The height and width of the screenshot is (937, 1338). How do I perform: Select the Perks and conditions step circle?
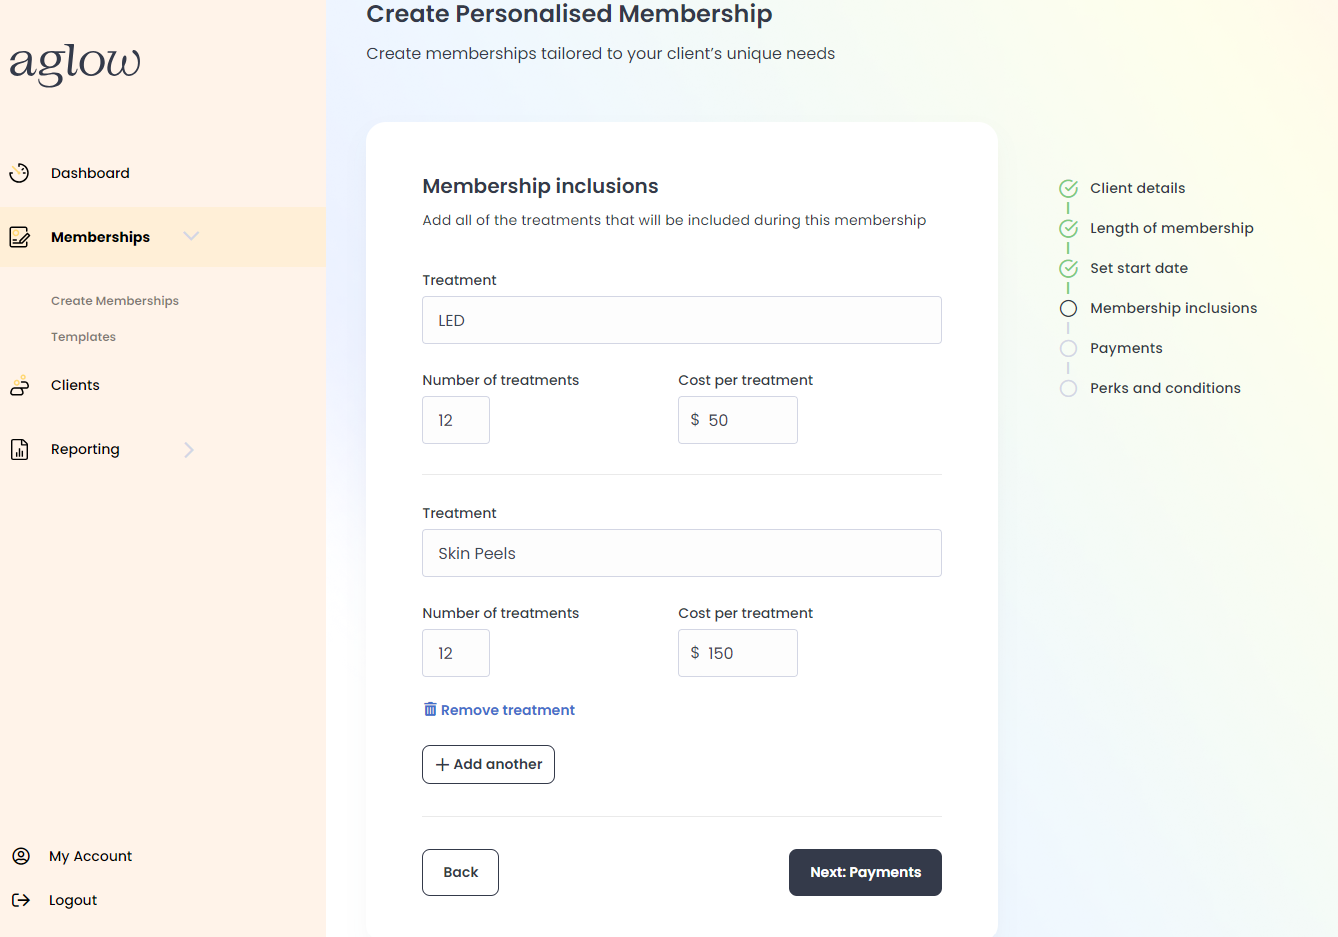1068,388
